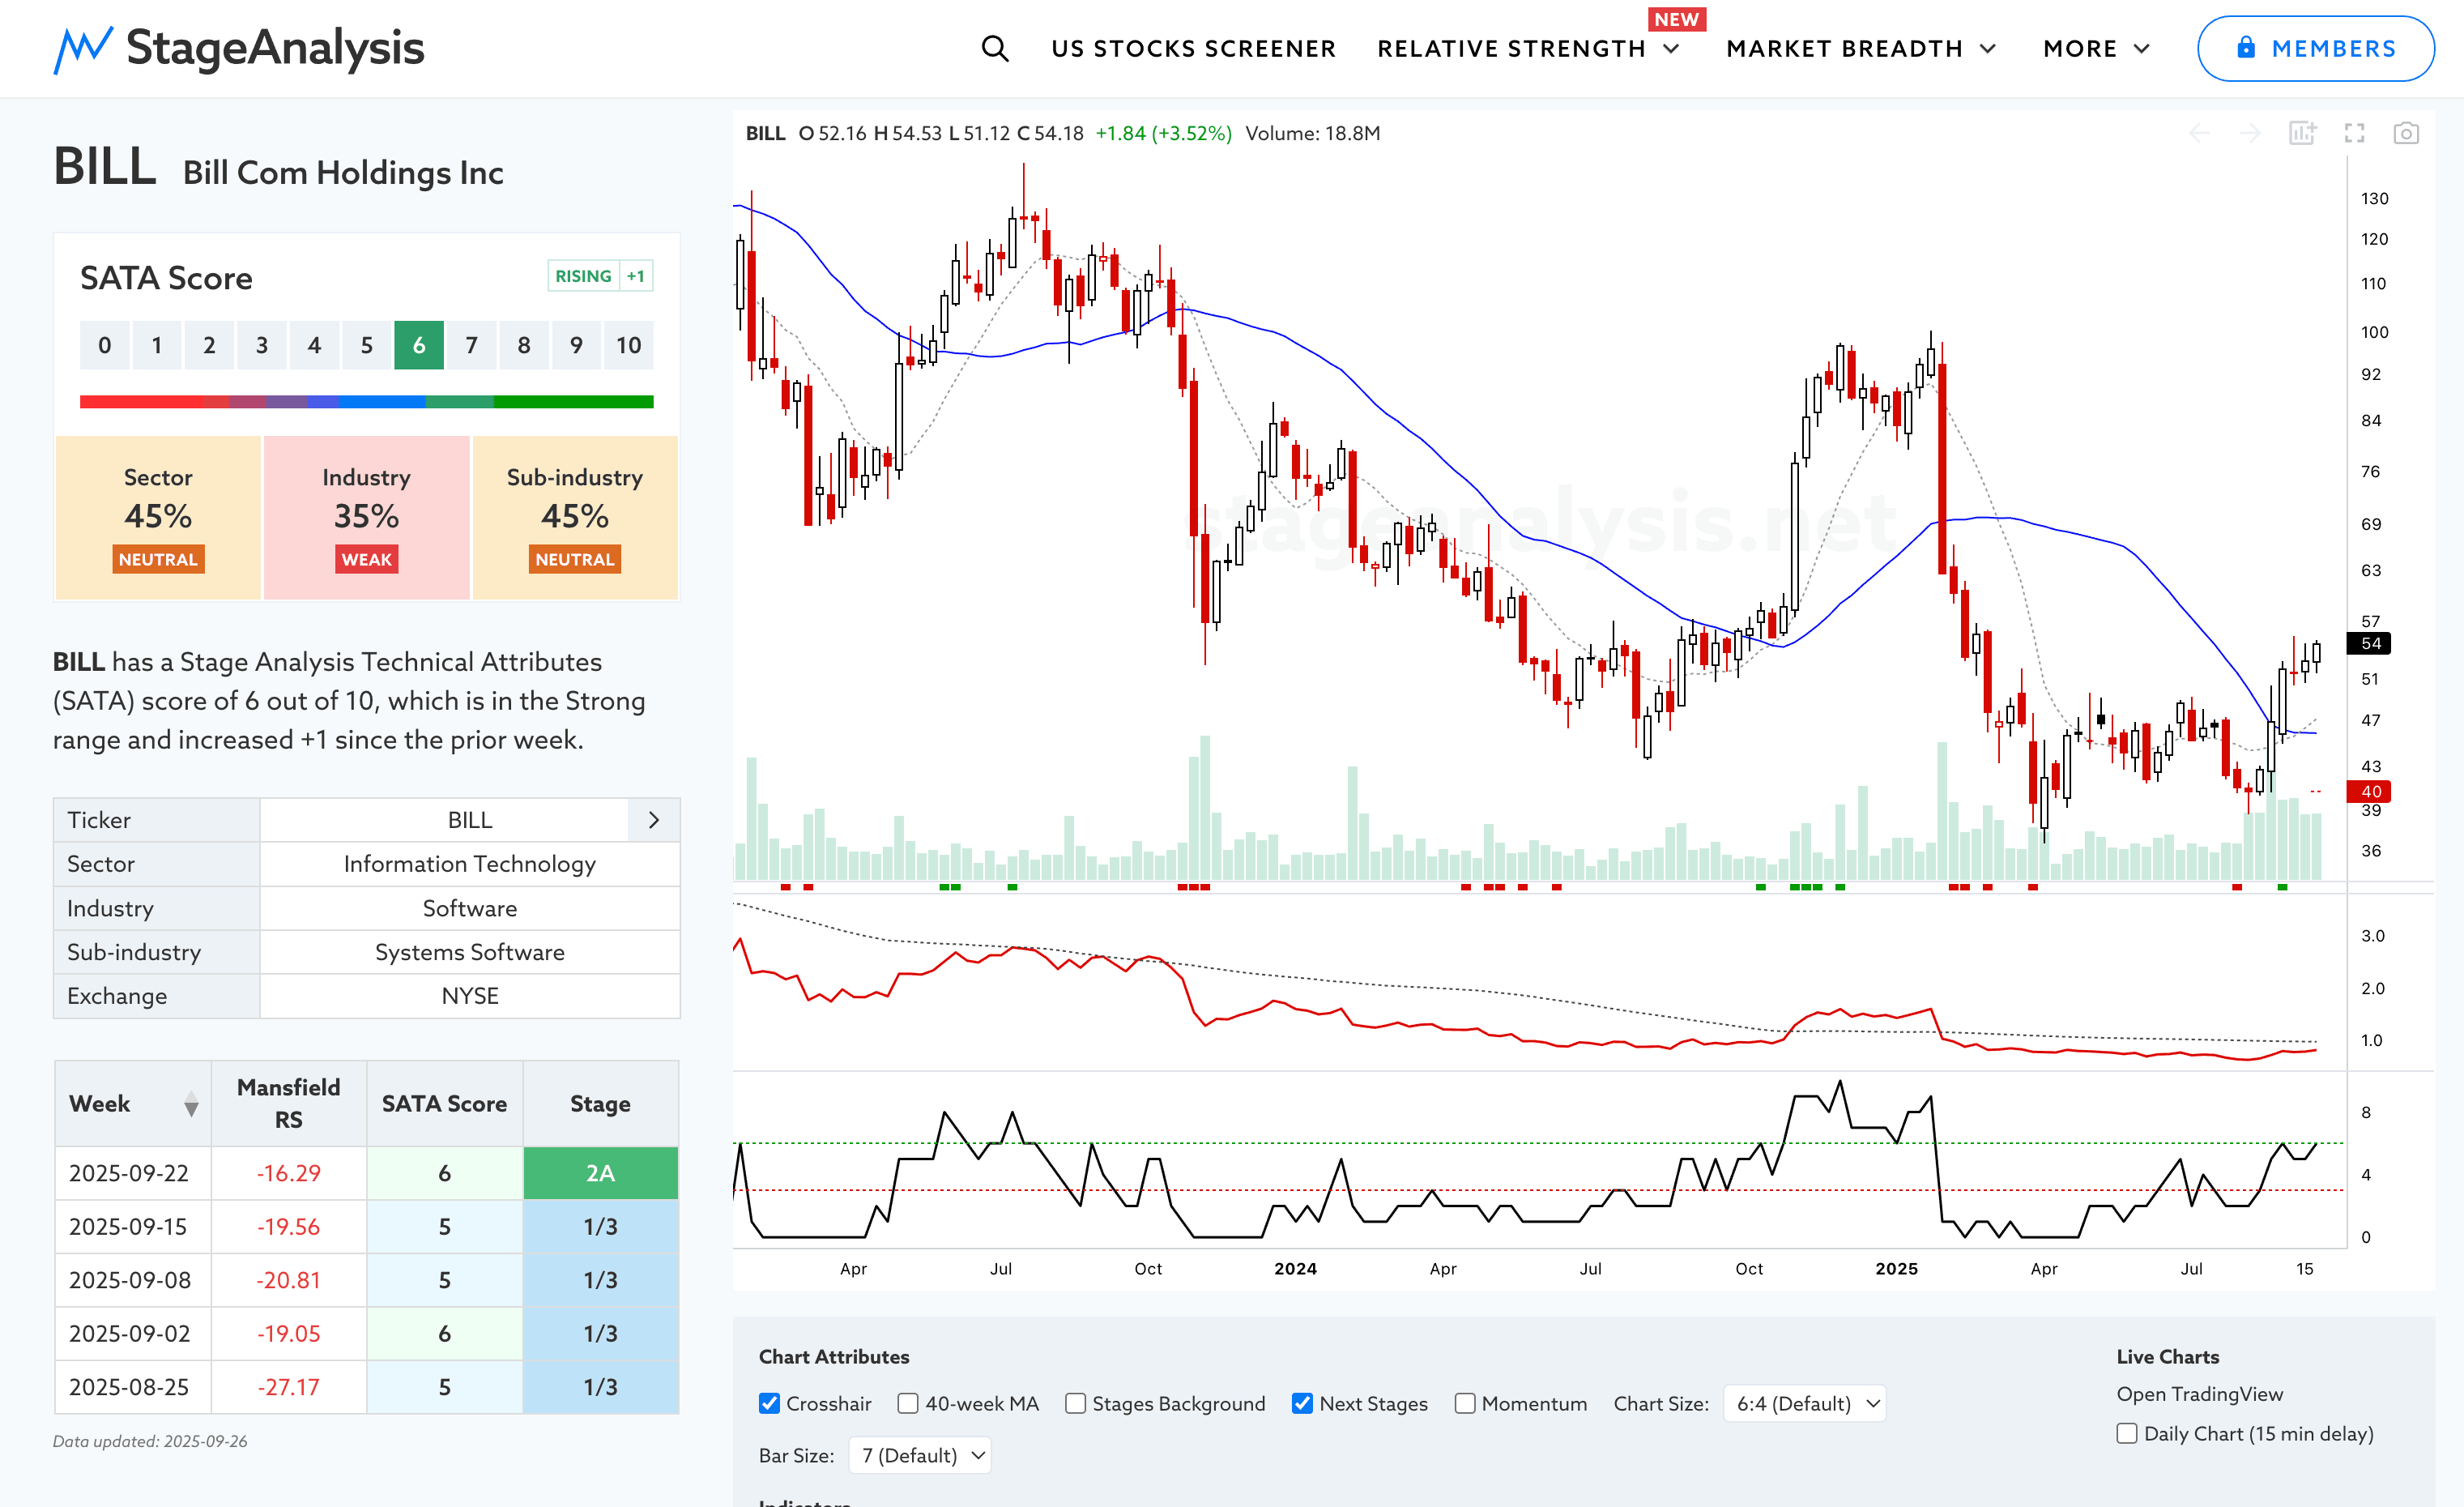Expand the Market Breadth menu
Image resolution: width=2464 pixels, height=1507 pixels.
tap(1861, 48)
